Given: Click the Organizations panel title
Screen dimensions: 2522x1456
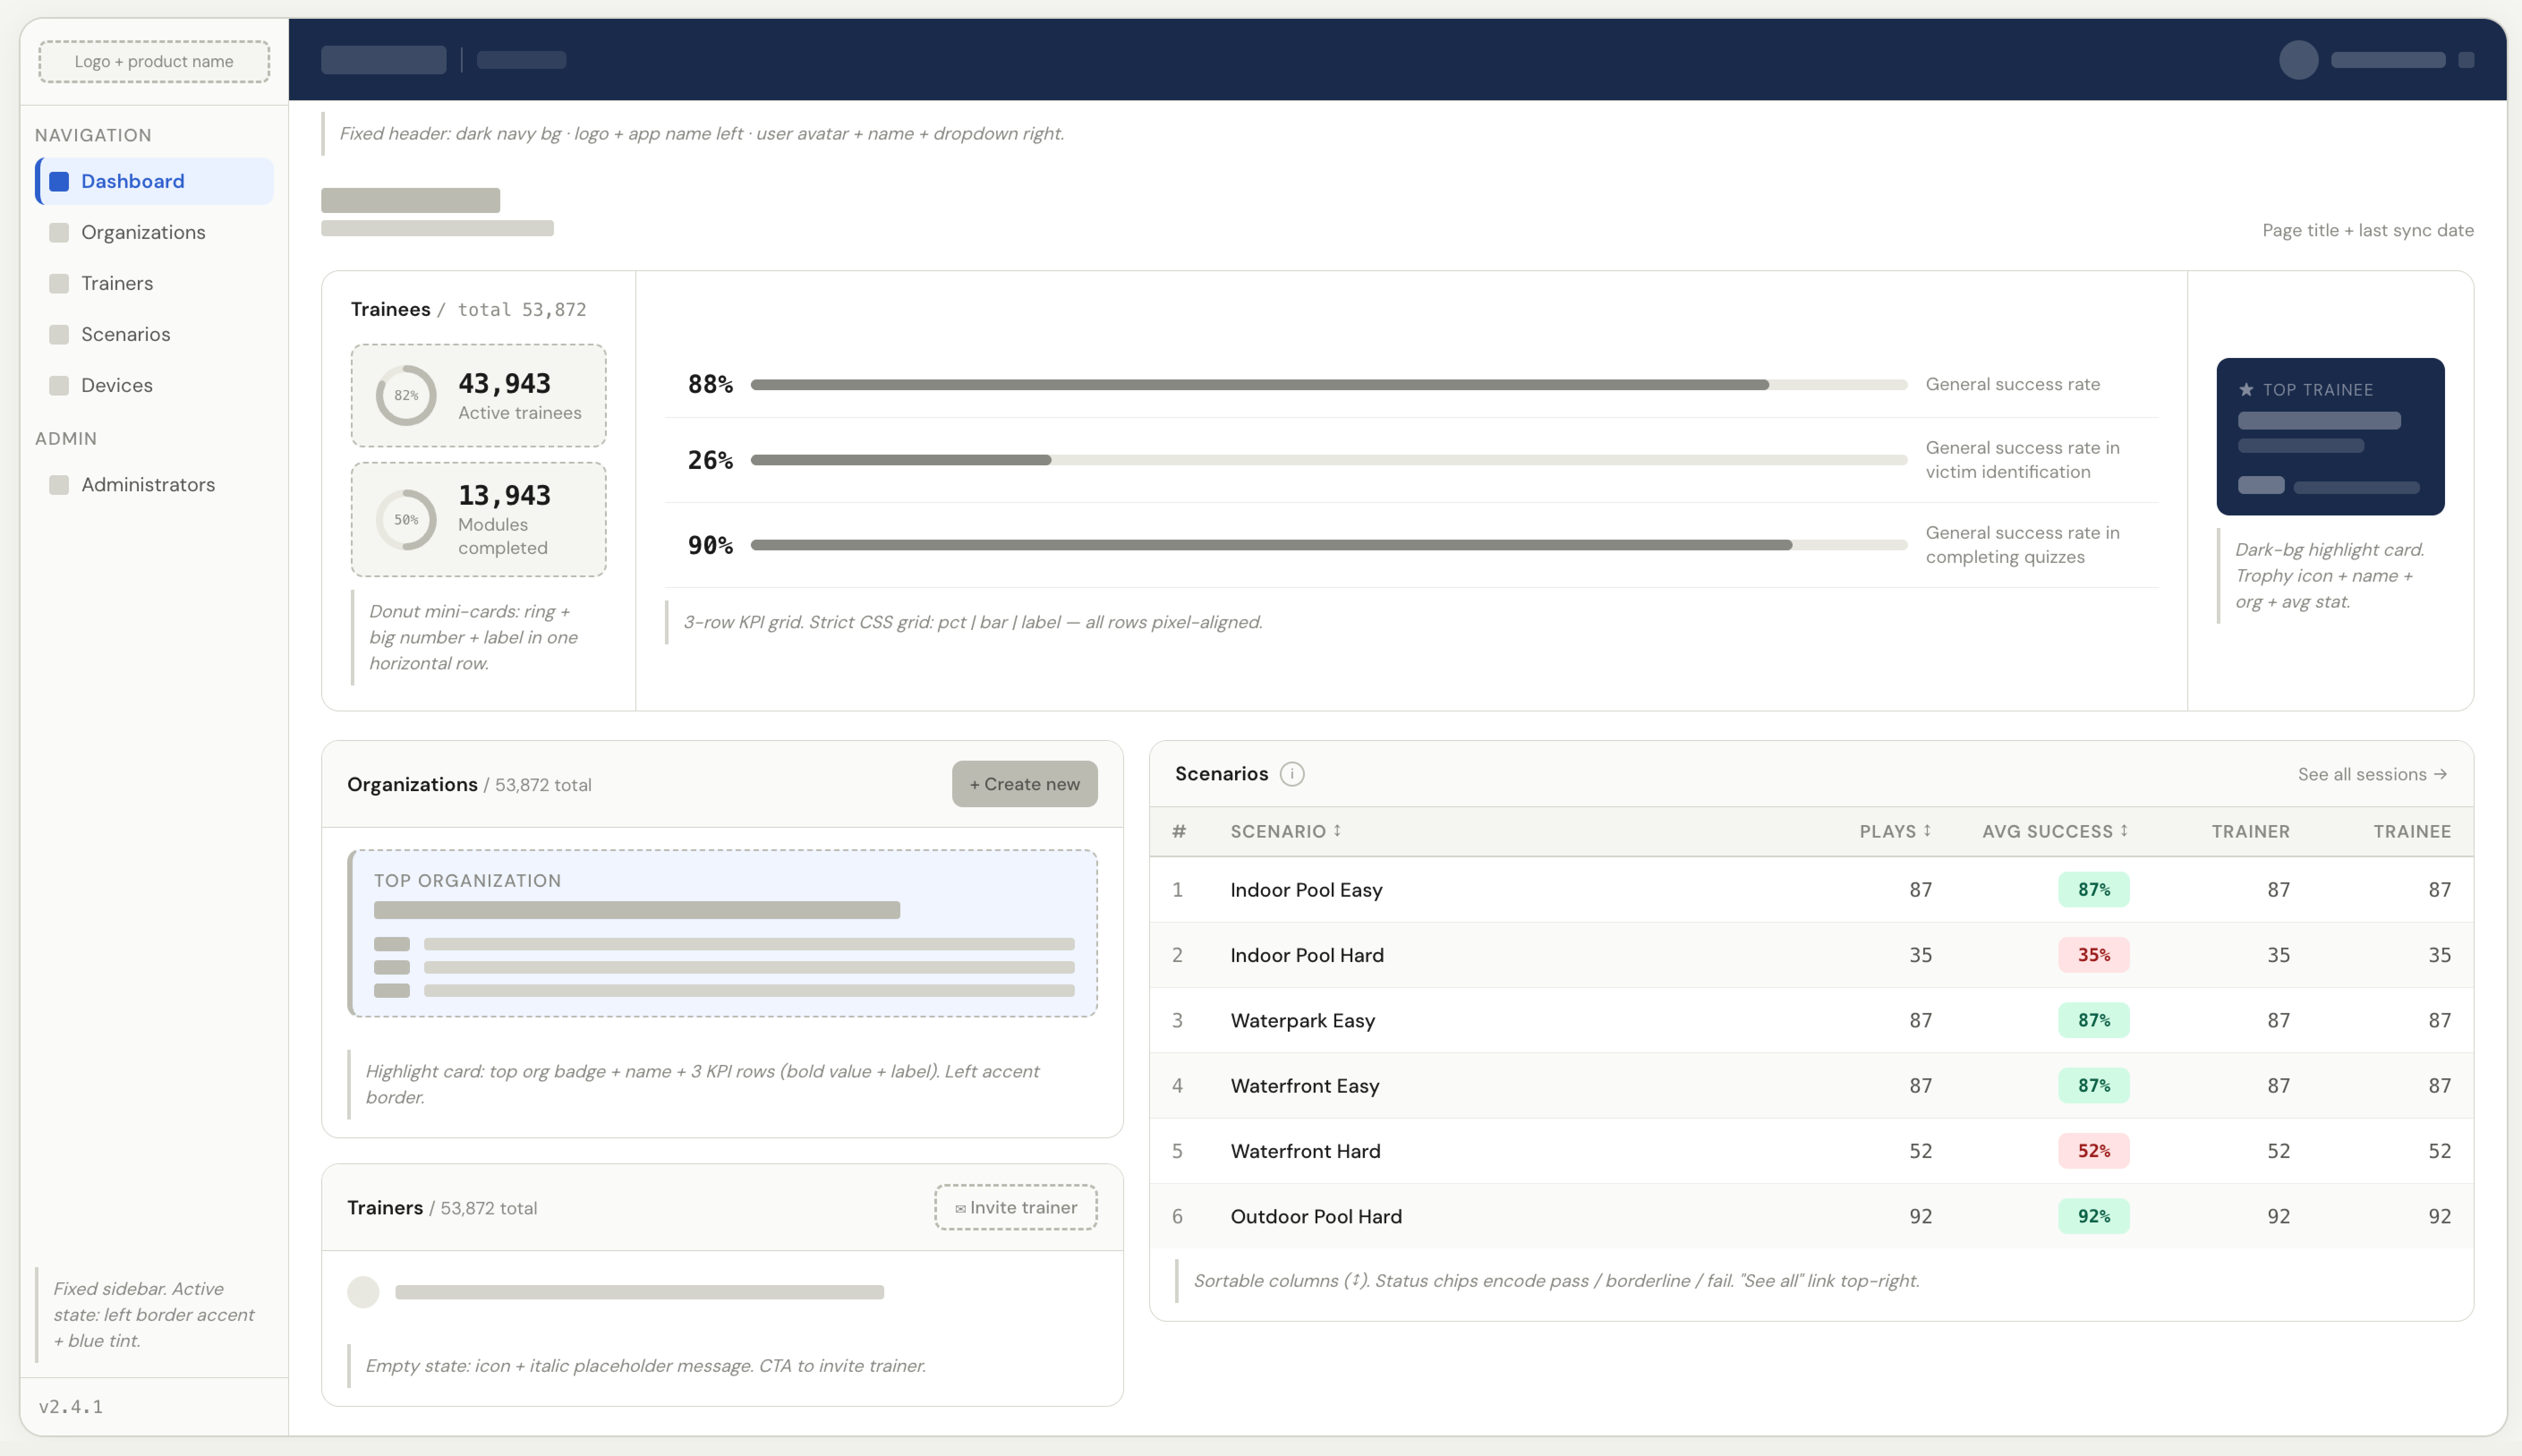Looking at the screenshot, I should [x=412, y=784].
